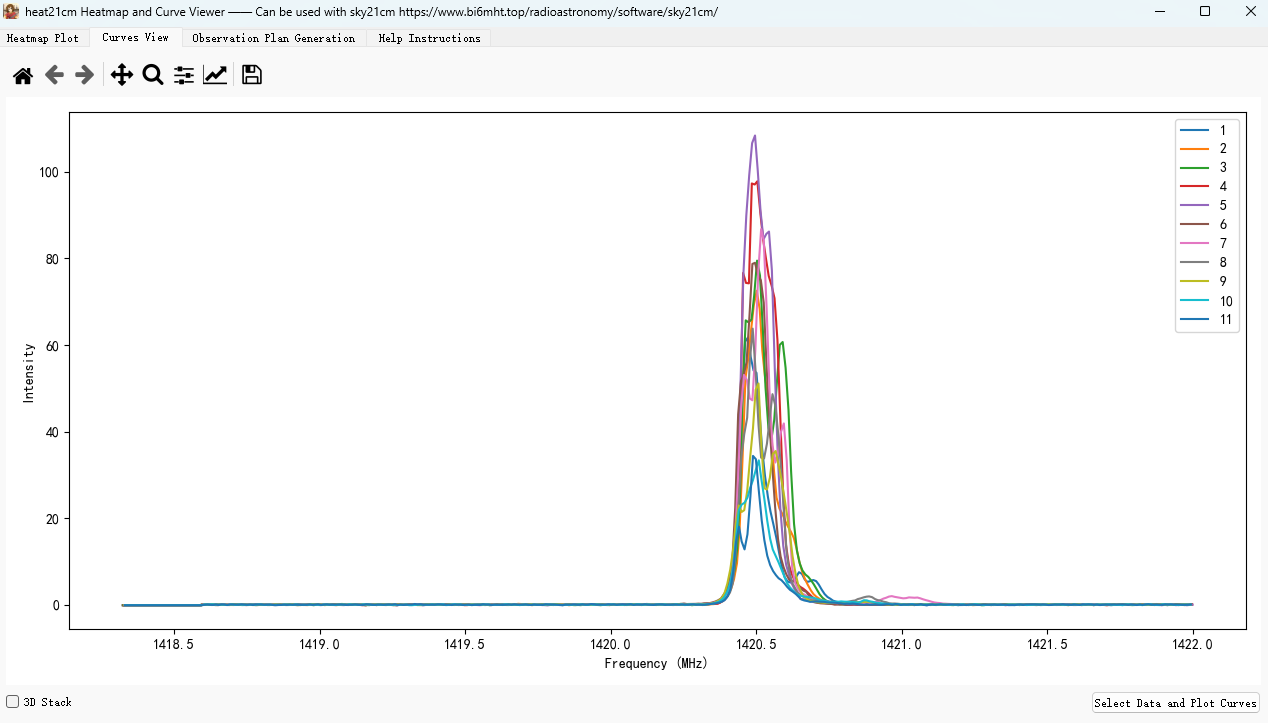Select the Zoom magnifier tool
This screenshot has width=1268, height=723.
(x=153, y=75)
